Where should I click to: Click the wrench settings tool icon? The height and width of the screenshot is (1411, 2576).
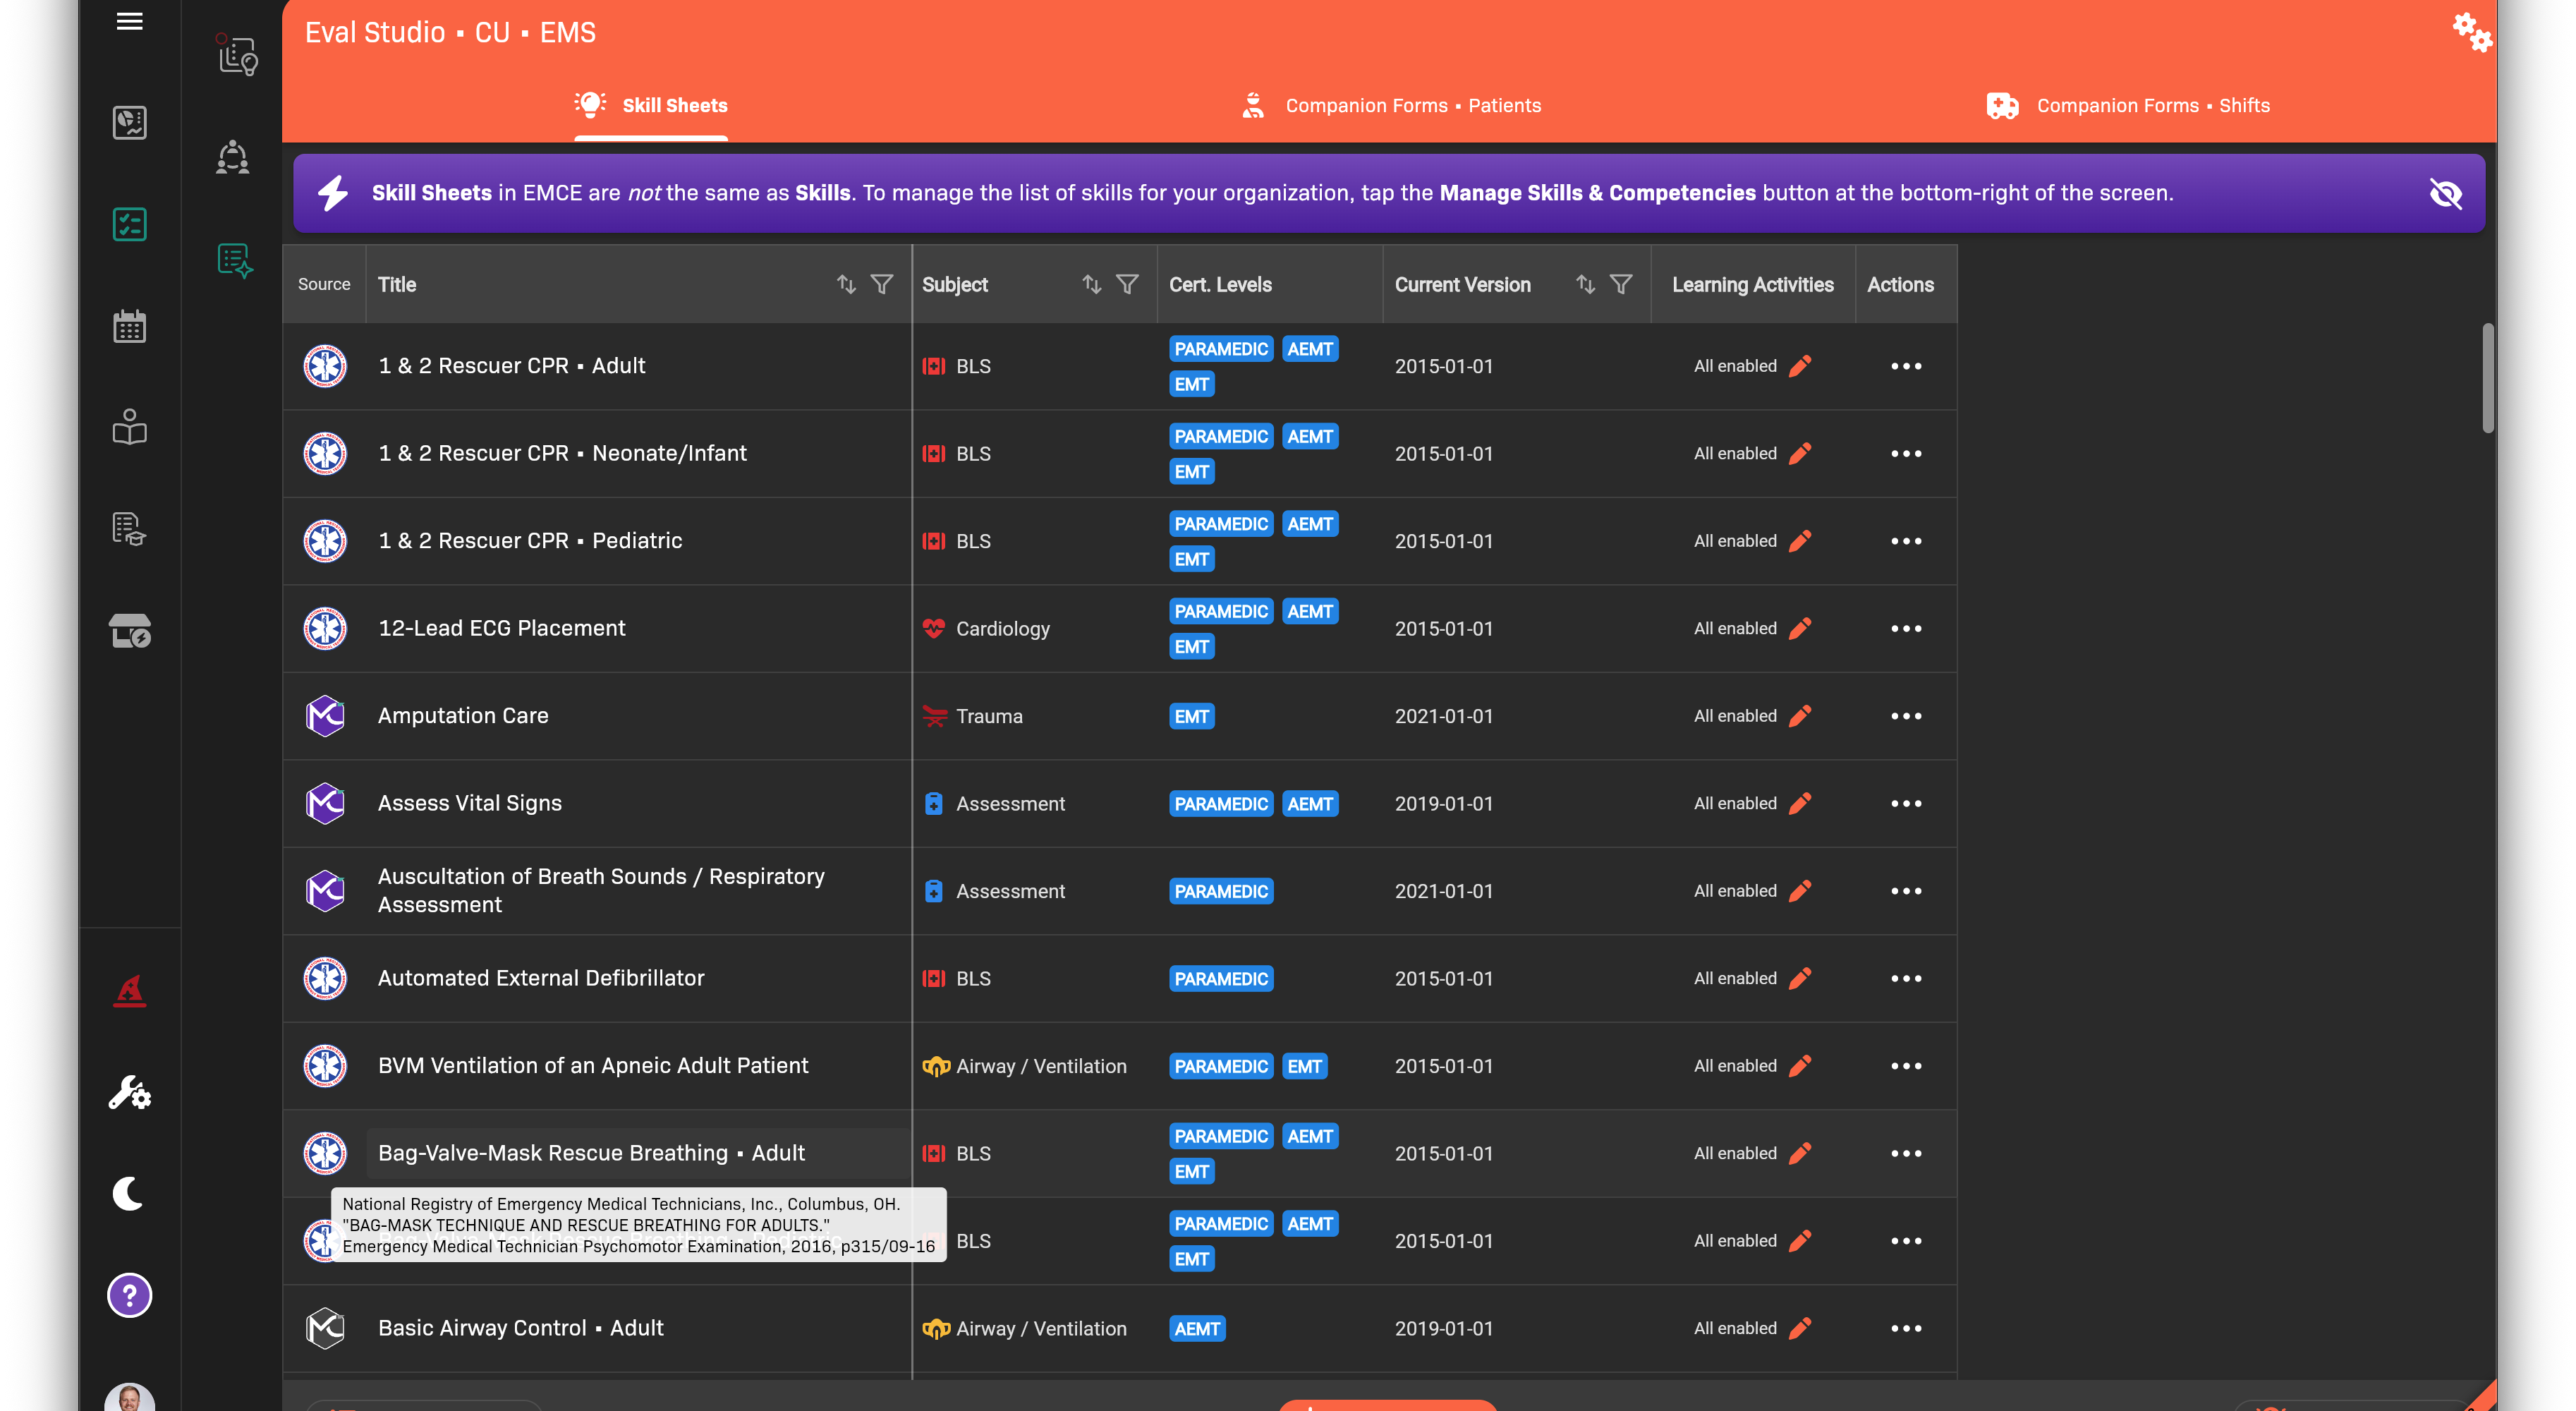[x=129, y=1092]
